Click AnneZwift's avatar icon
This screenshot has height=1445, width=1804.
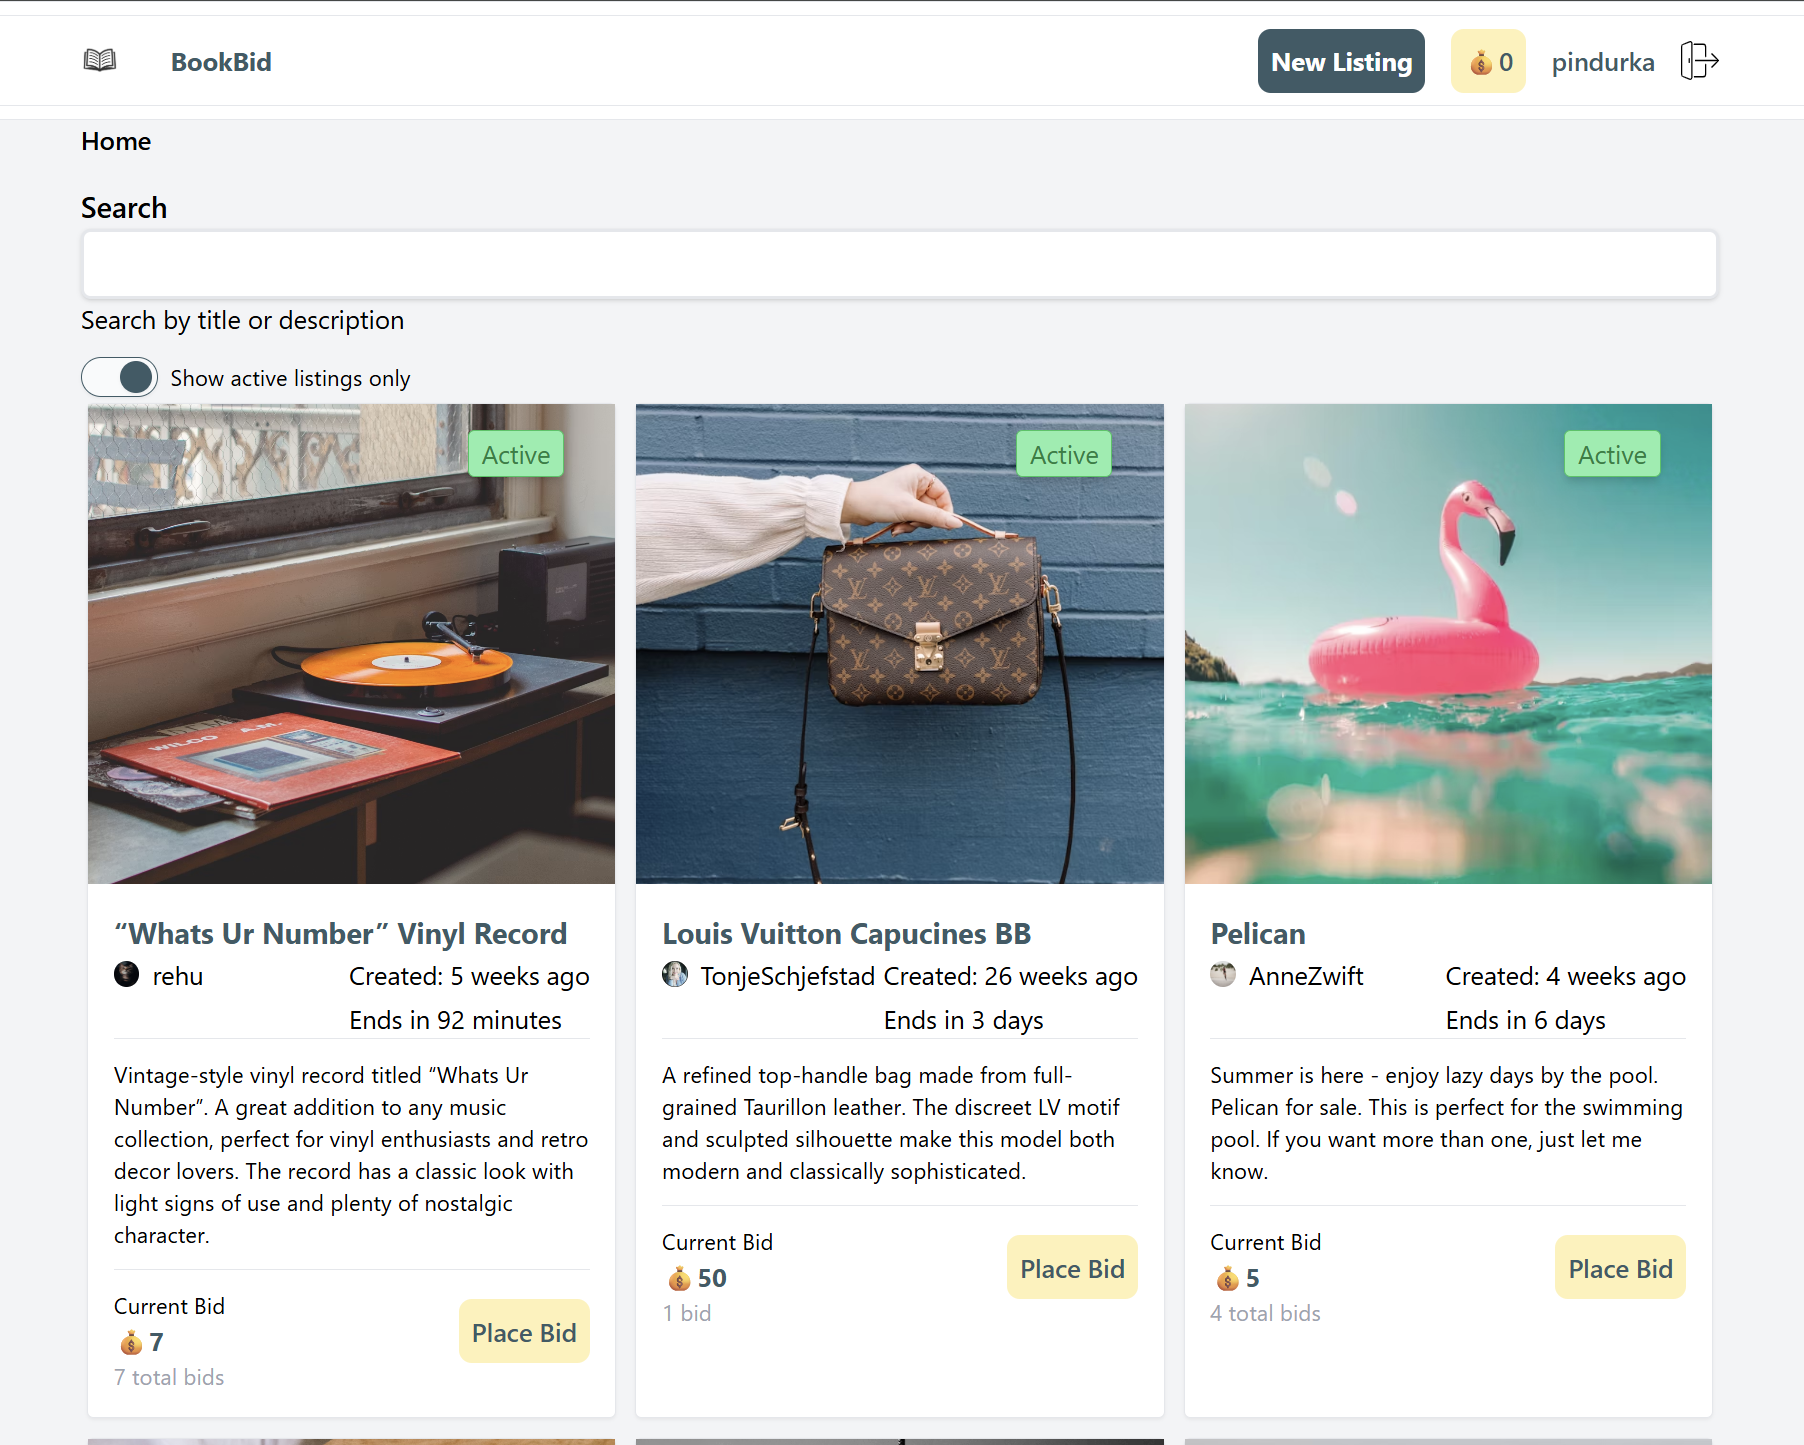click(1223, 974)
